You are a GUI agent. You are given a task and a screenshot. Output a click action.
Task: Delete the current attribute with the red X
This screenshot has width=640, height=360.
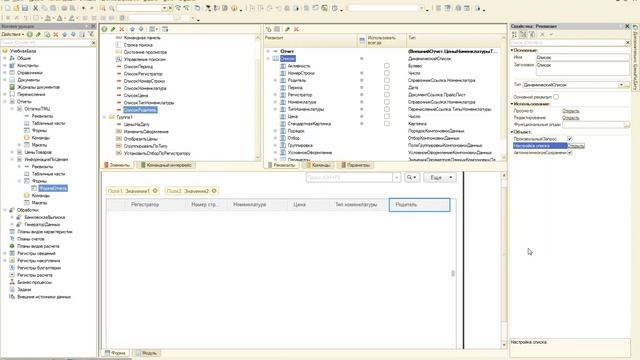click(296, 29)
